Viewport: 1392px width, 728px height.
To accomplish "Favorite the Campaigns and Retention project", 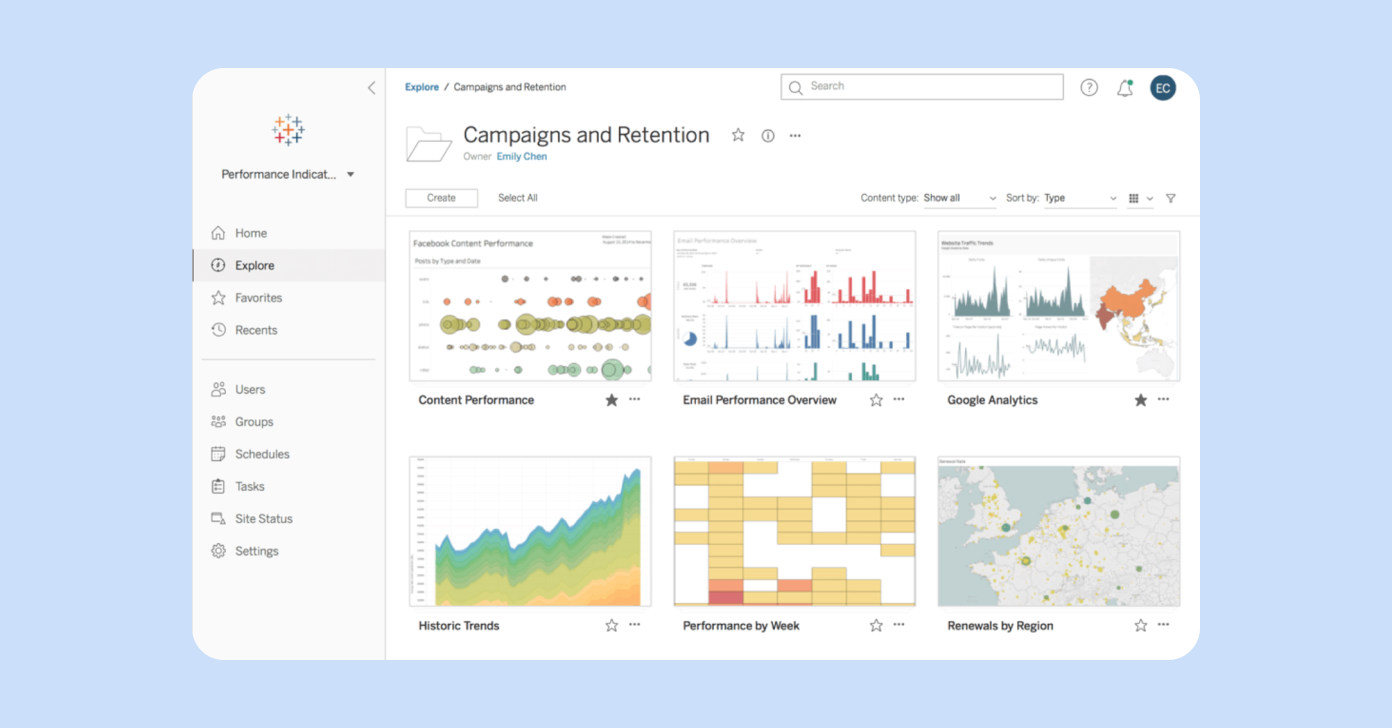I will click(738, 135).
